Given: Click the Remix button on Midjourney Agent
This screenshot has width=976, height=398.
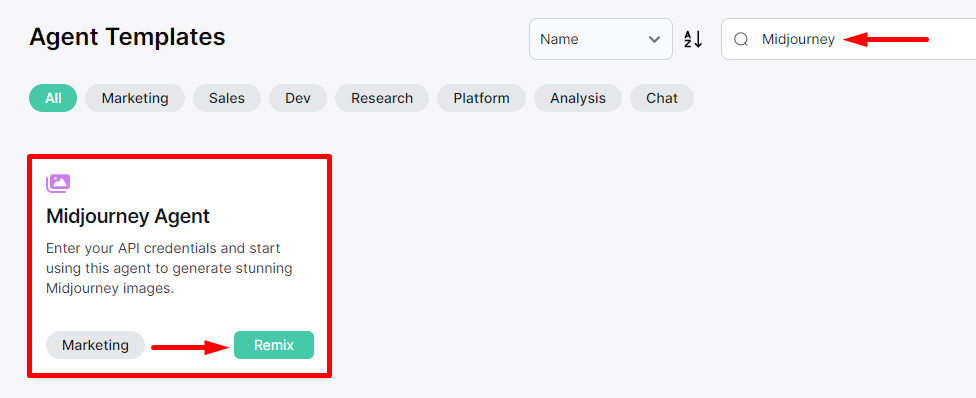Looking at the screenshot, I should pos(274,345).
